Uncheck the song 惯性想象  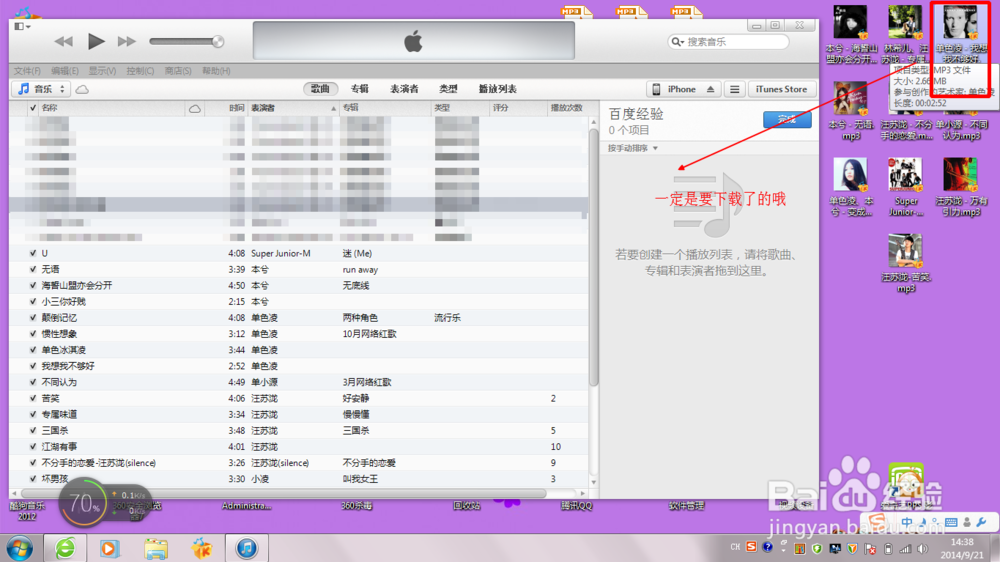coord(33,334)
